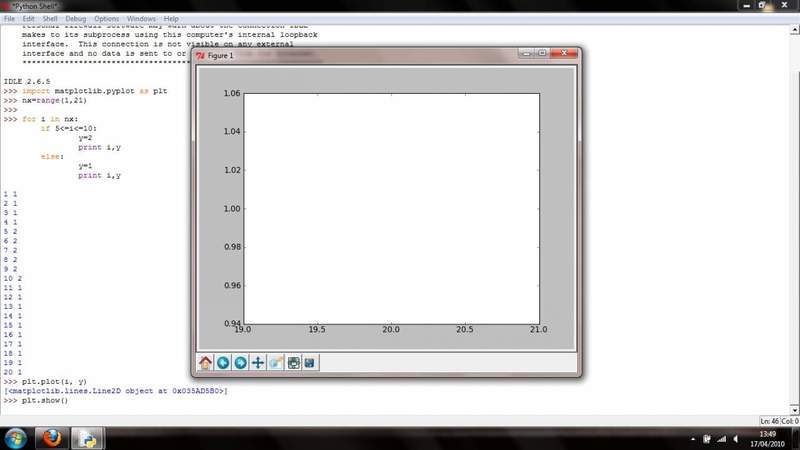
Task: Click the Python taskbar icon
Action: point(87,438)
